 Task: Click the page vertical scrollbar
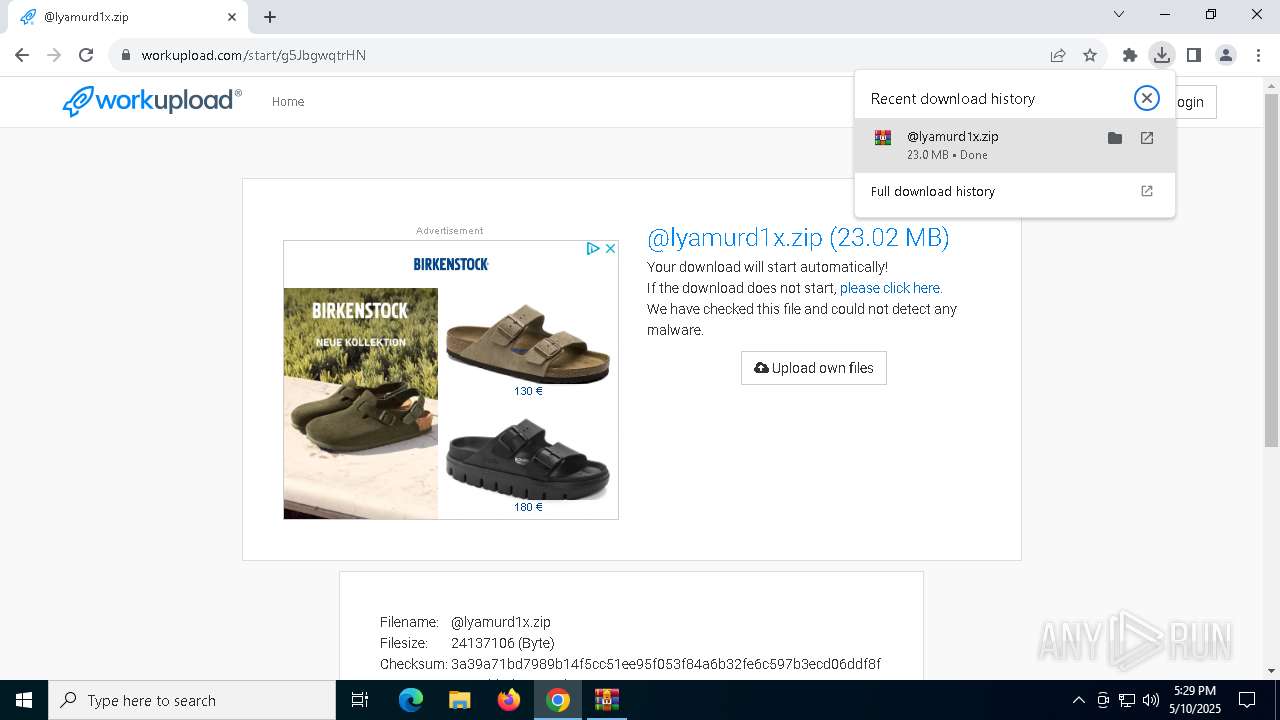click(1272, 270)
